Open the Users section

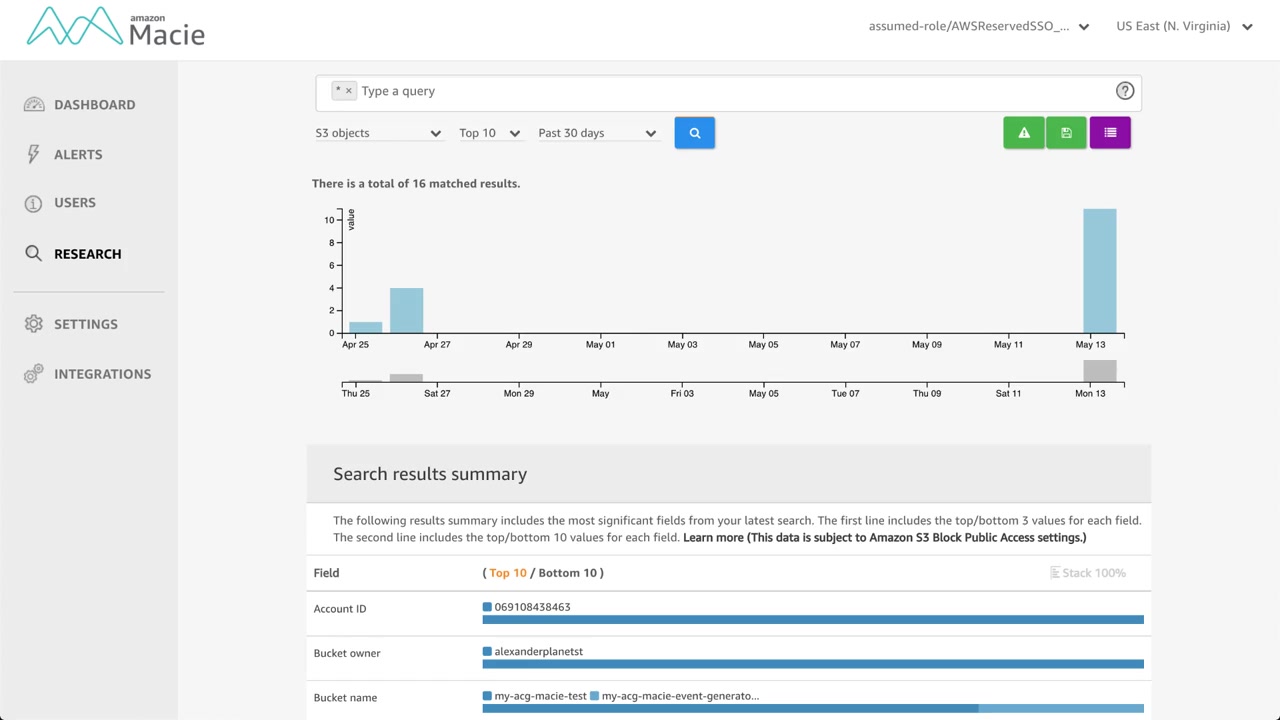pos(75,203)
